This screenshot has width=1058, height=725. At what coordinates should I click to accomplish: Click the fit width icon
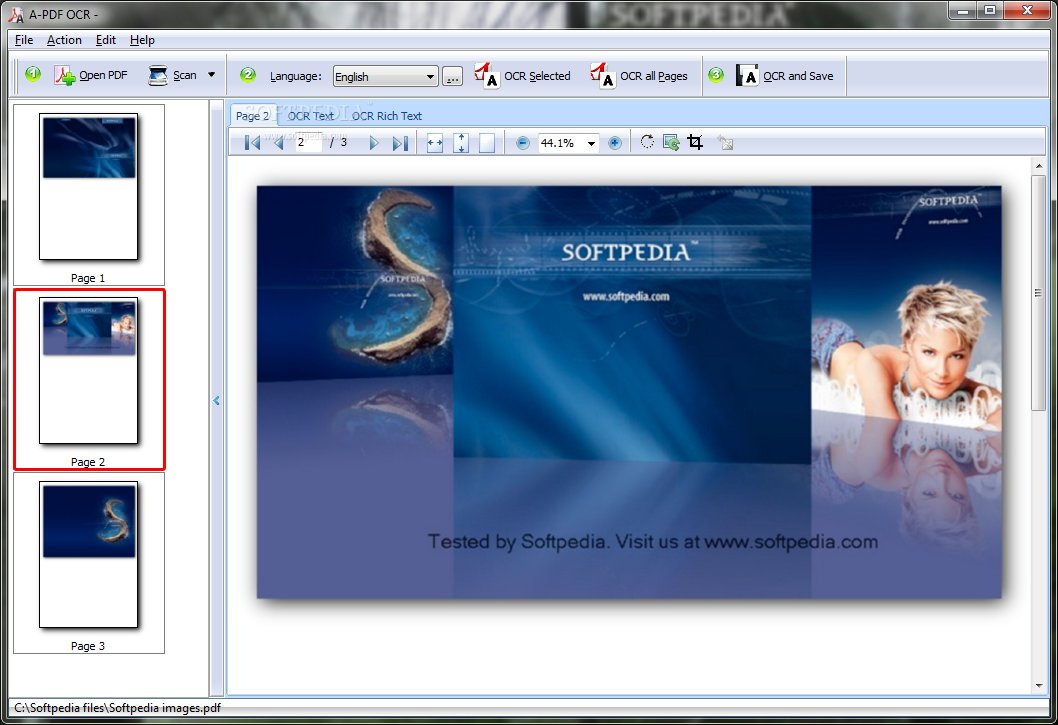(435, 142)
